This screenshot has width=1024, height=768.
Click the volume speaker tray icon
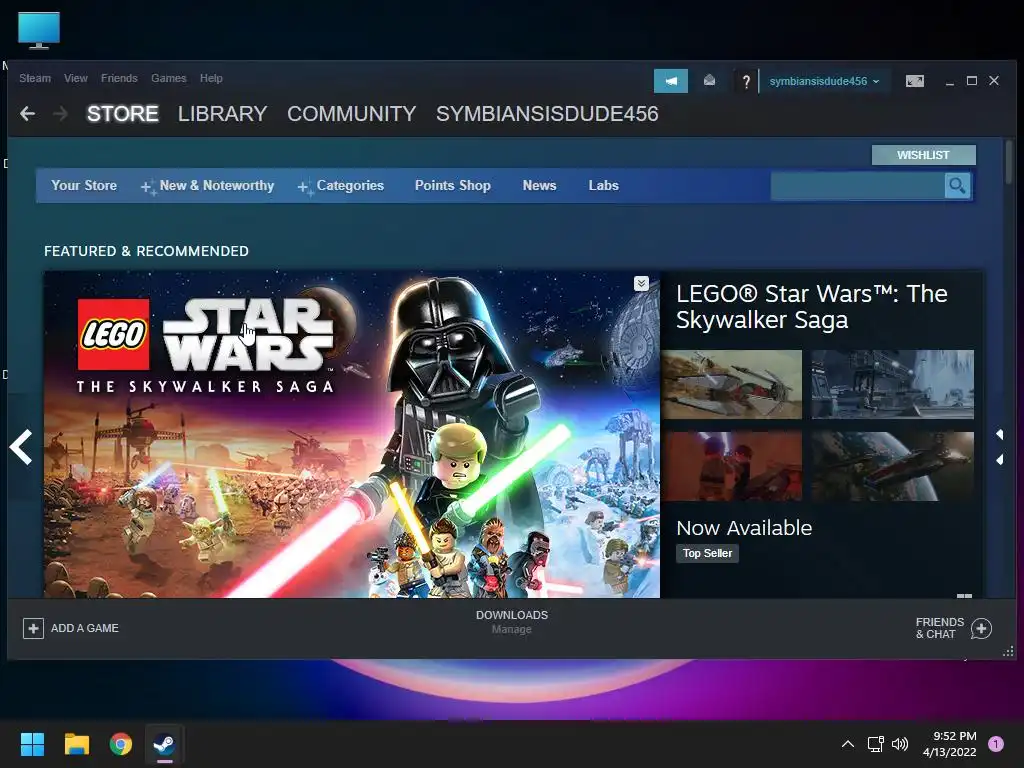click(x=900, y=744)
